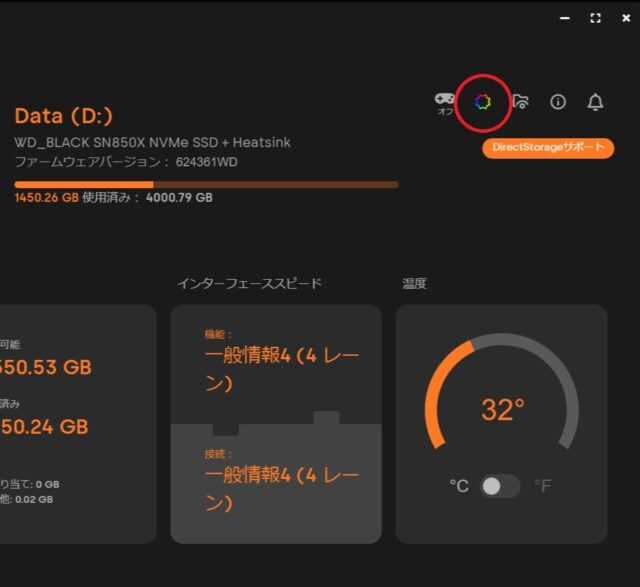Switch the temperature unit toggle between °C and °F
This screenshot has width=640, height=587.
[500, 486]
